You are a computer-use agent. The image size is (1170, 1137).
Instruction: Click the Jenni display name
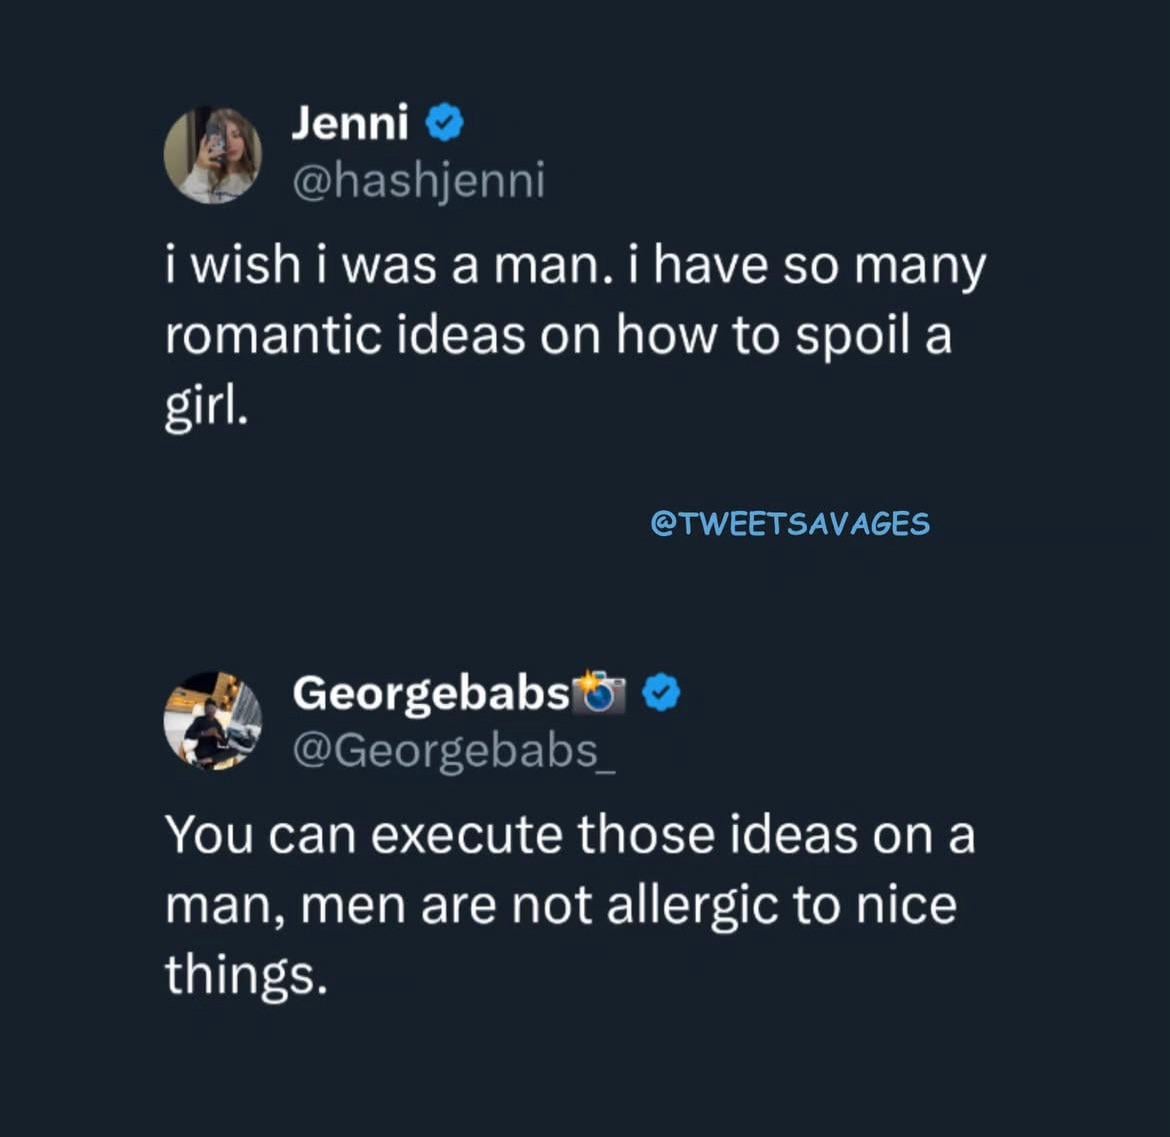click(x=350, y=123)
